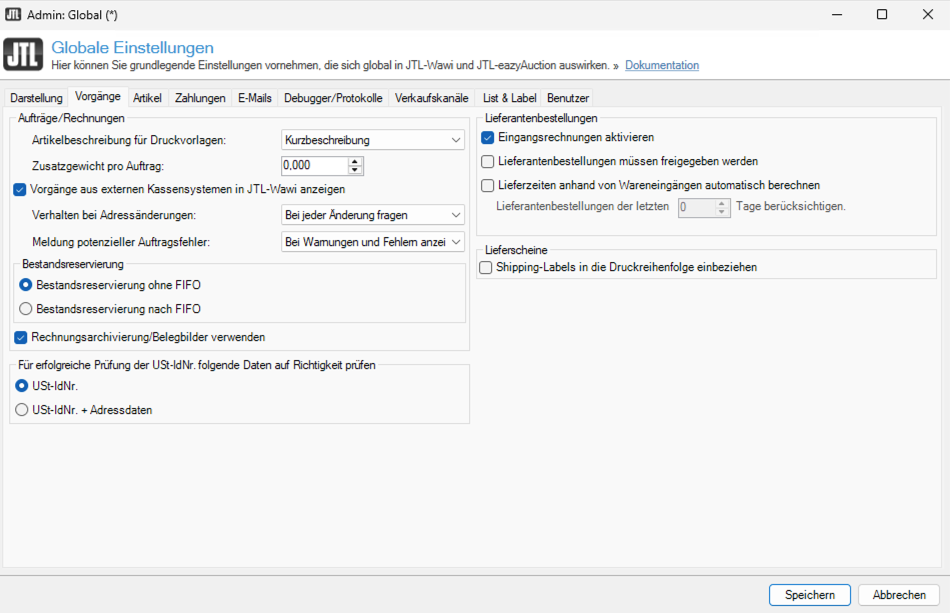Enable Lieferantenbestellungen müssen freigegeben werden checkbox

(488, 161)
